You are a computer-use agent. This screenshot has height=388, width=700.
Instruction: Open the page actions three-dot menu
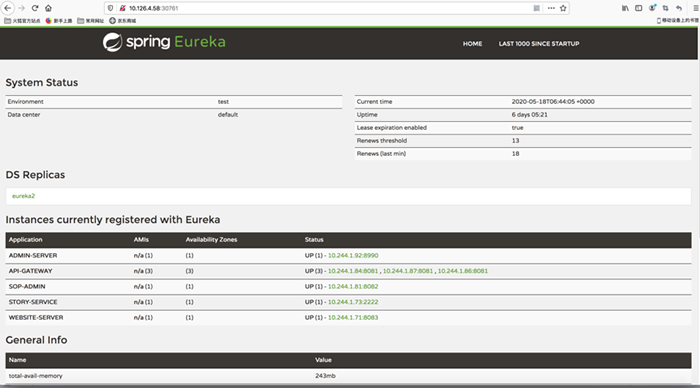coord(551,8)
